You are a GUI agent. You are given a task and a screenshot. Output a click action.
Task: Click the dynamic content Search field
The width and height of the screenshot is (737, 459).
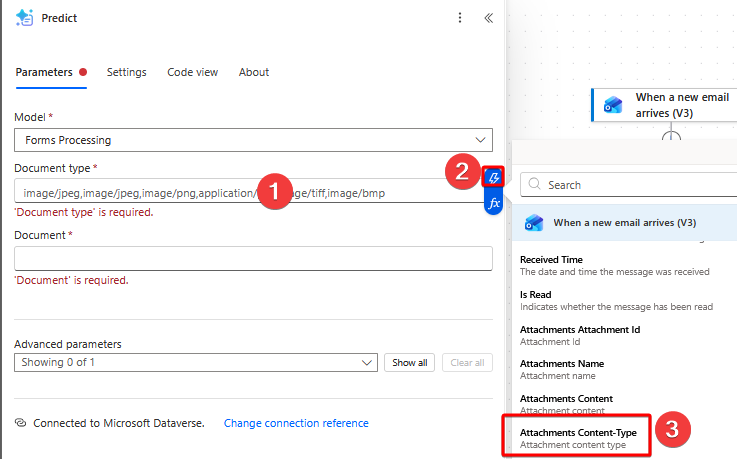[628, 185]
